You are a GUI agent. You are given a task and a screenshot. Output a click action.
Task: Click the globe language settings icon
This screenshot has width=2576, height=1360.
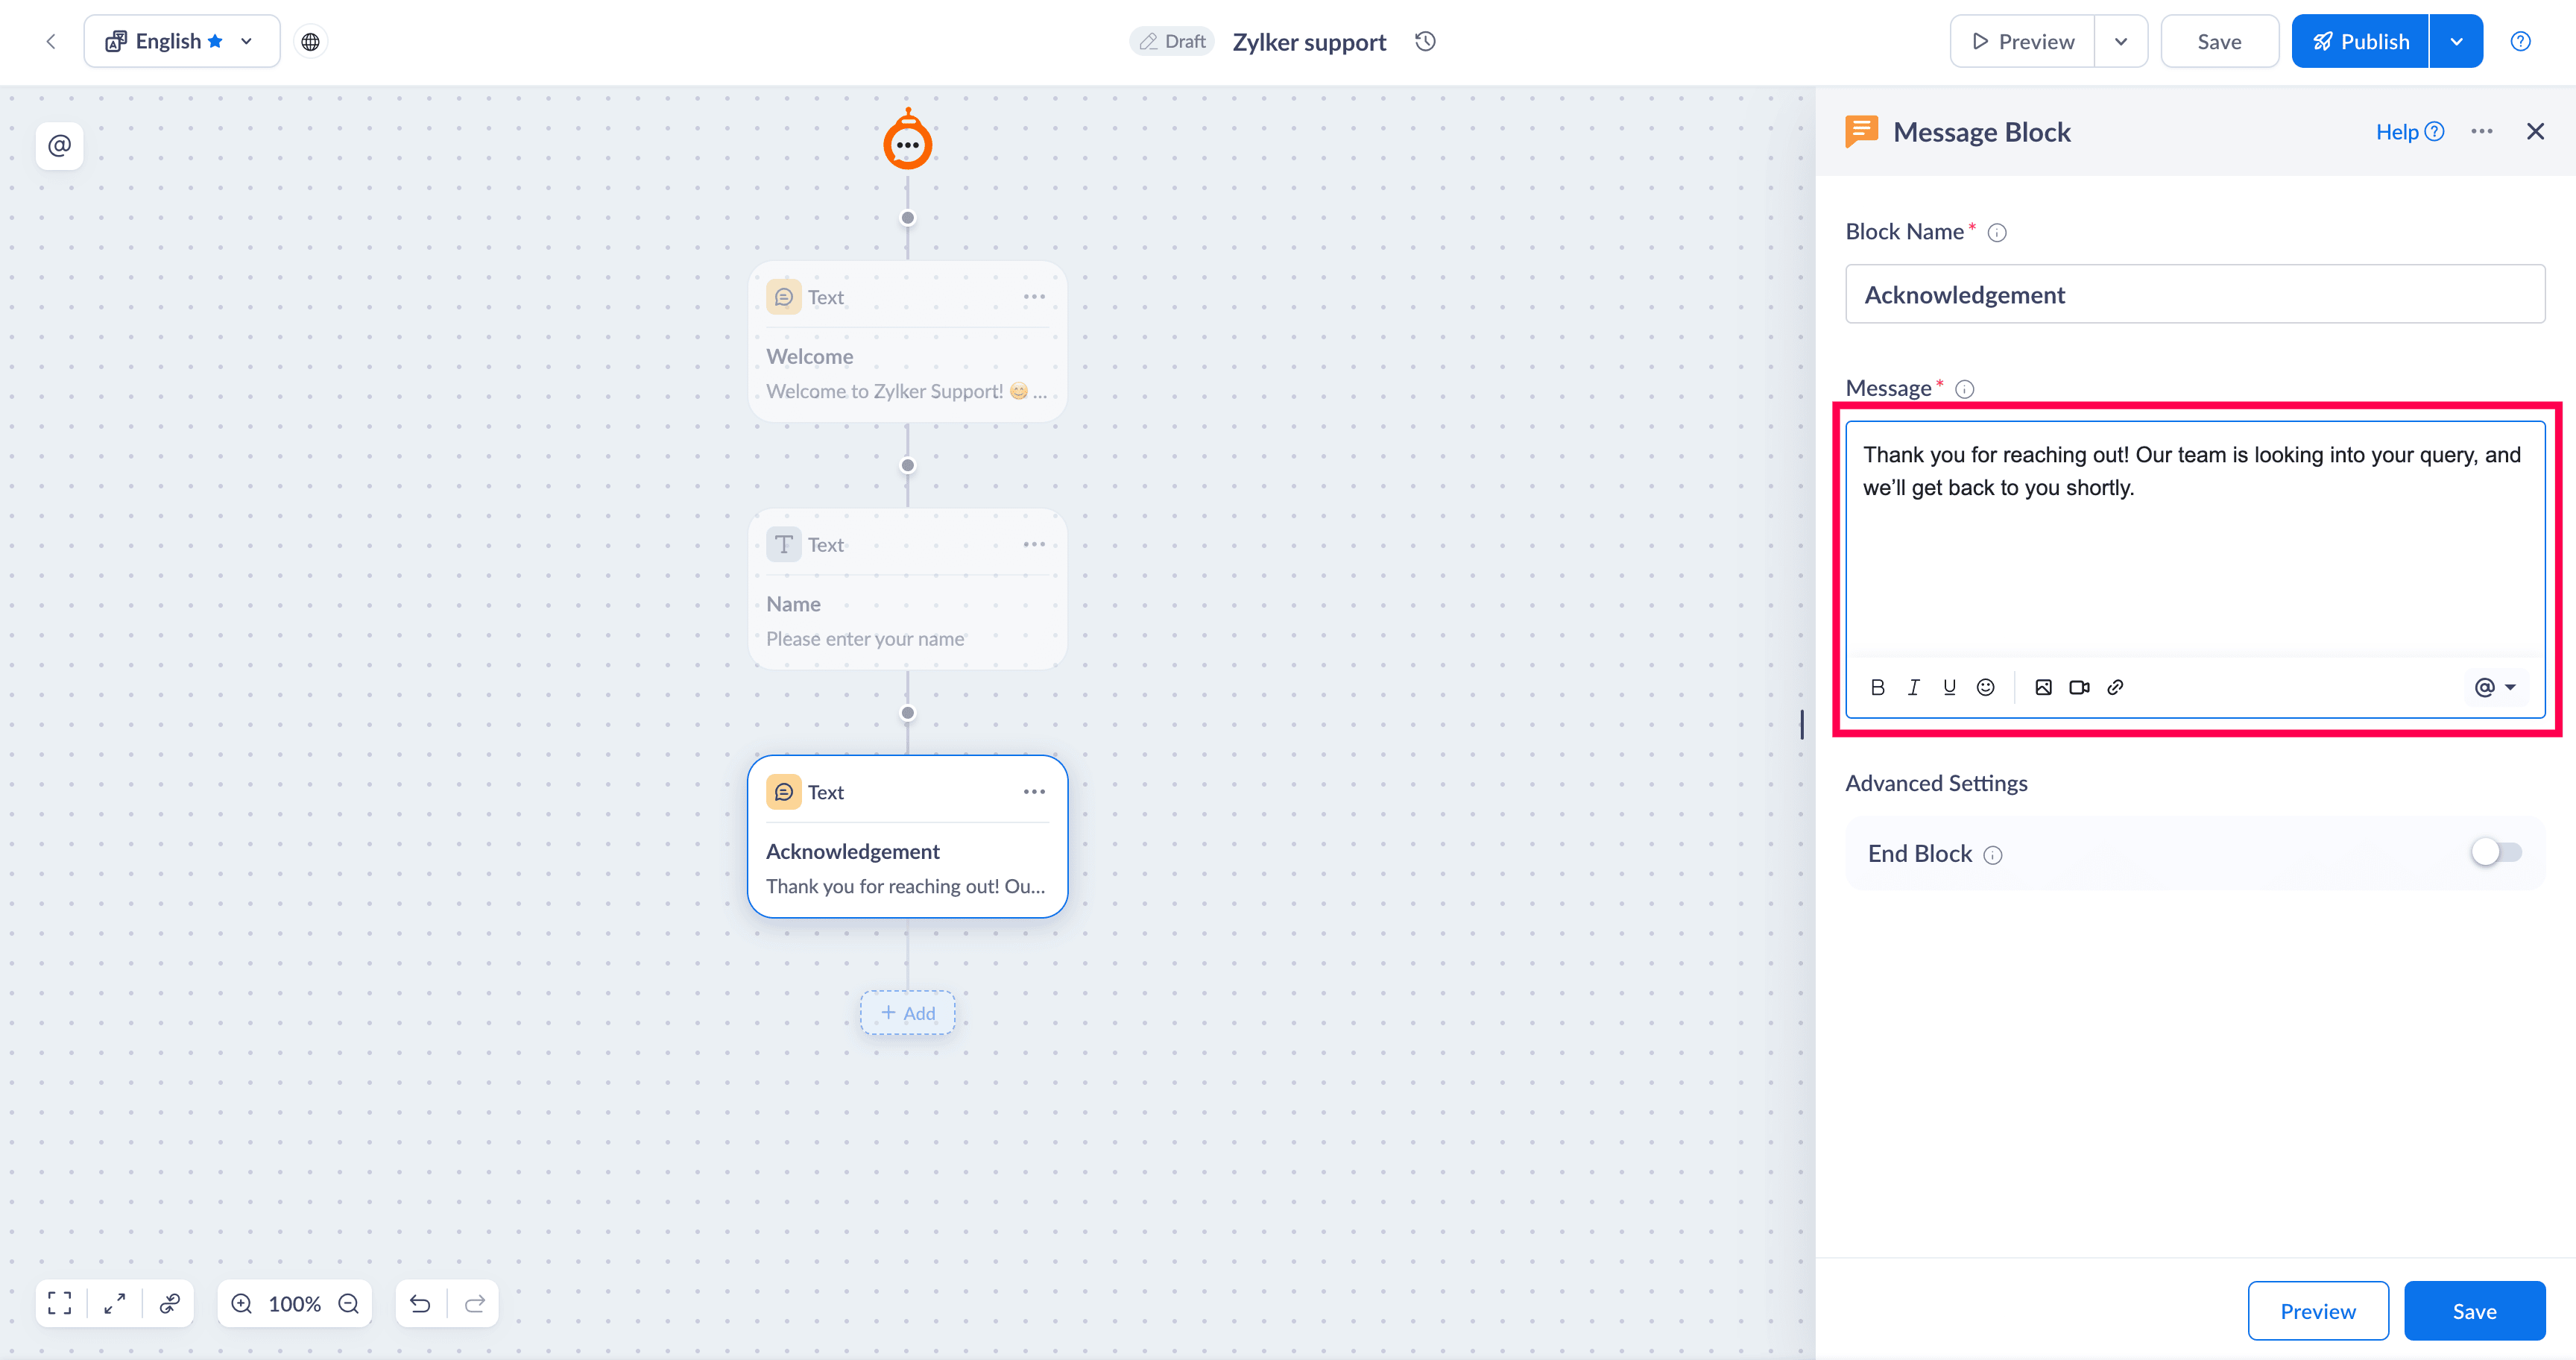[310, 41]
